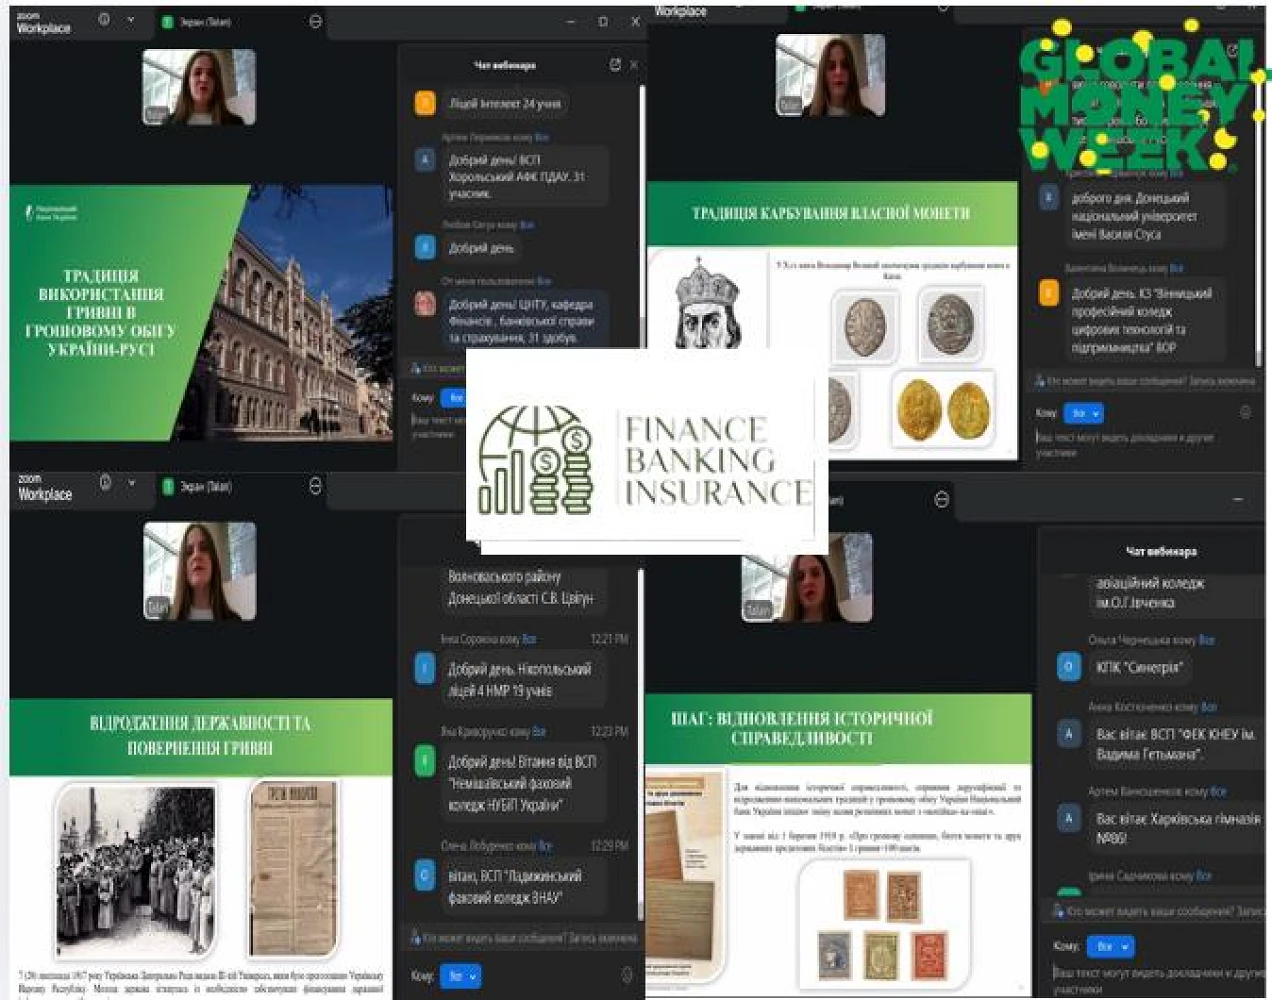Expand dropdown arrow next to upper meeting info icon
This screenshot has height=1000, width=1272.
pyautogui.click(x=130, y=20)
